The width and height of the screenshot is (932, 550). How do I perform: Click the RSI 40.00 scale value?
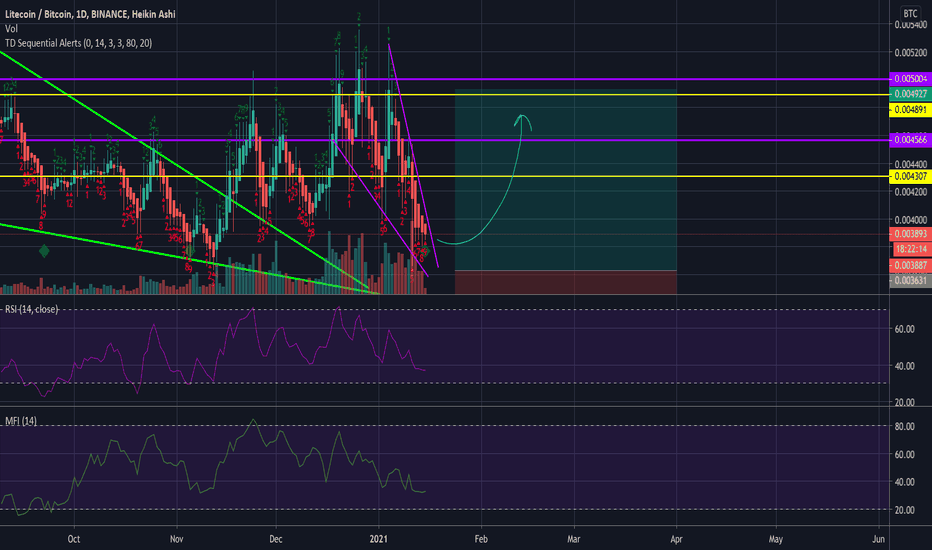pyautogui.click(x=905, y=366)
